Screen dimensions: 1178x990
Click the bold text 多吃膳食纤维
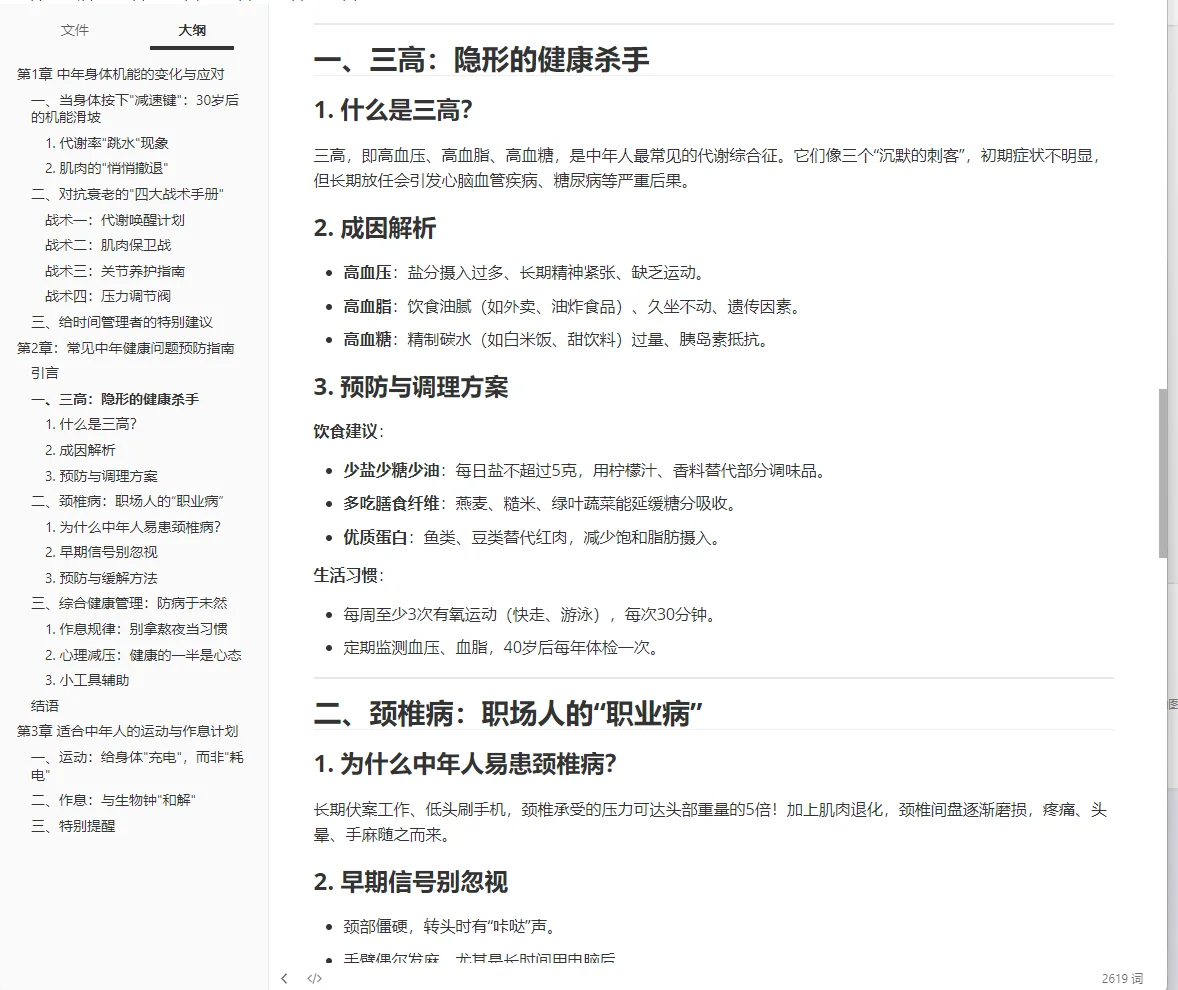(x=391, y=503)
